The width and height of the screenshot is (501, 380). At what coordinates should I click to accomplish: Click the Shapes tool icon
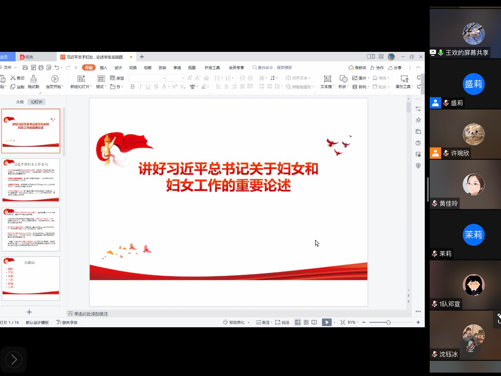pos(343,79)
